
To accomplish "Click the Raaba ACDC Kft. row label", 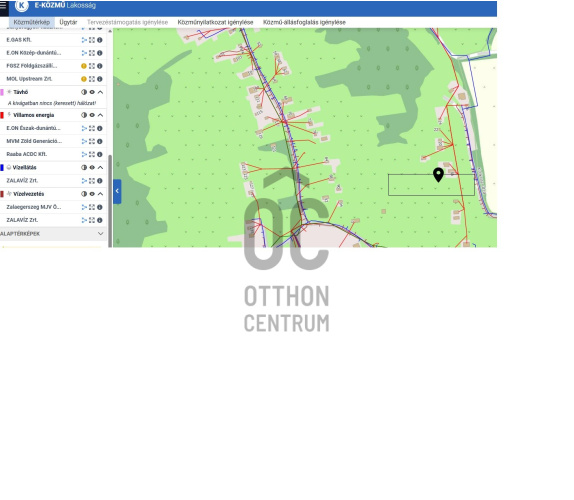I will (26, 154).
